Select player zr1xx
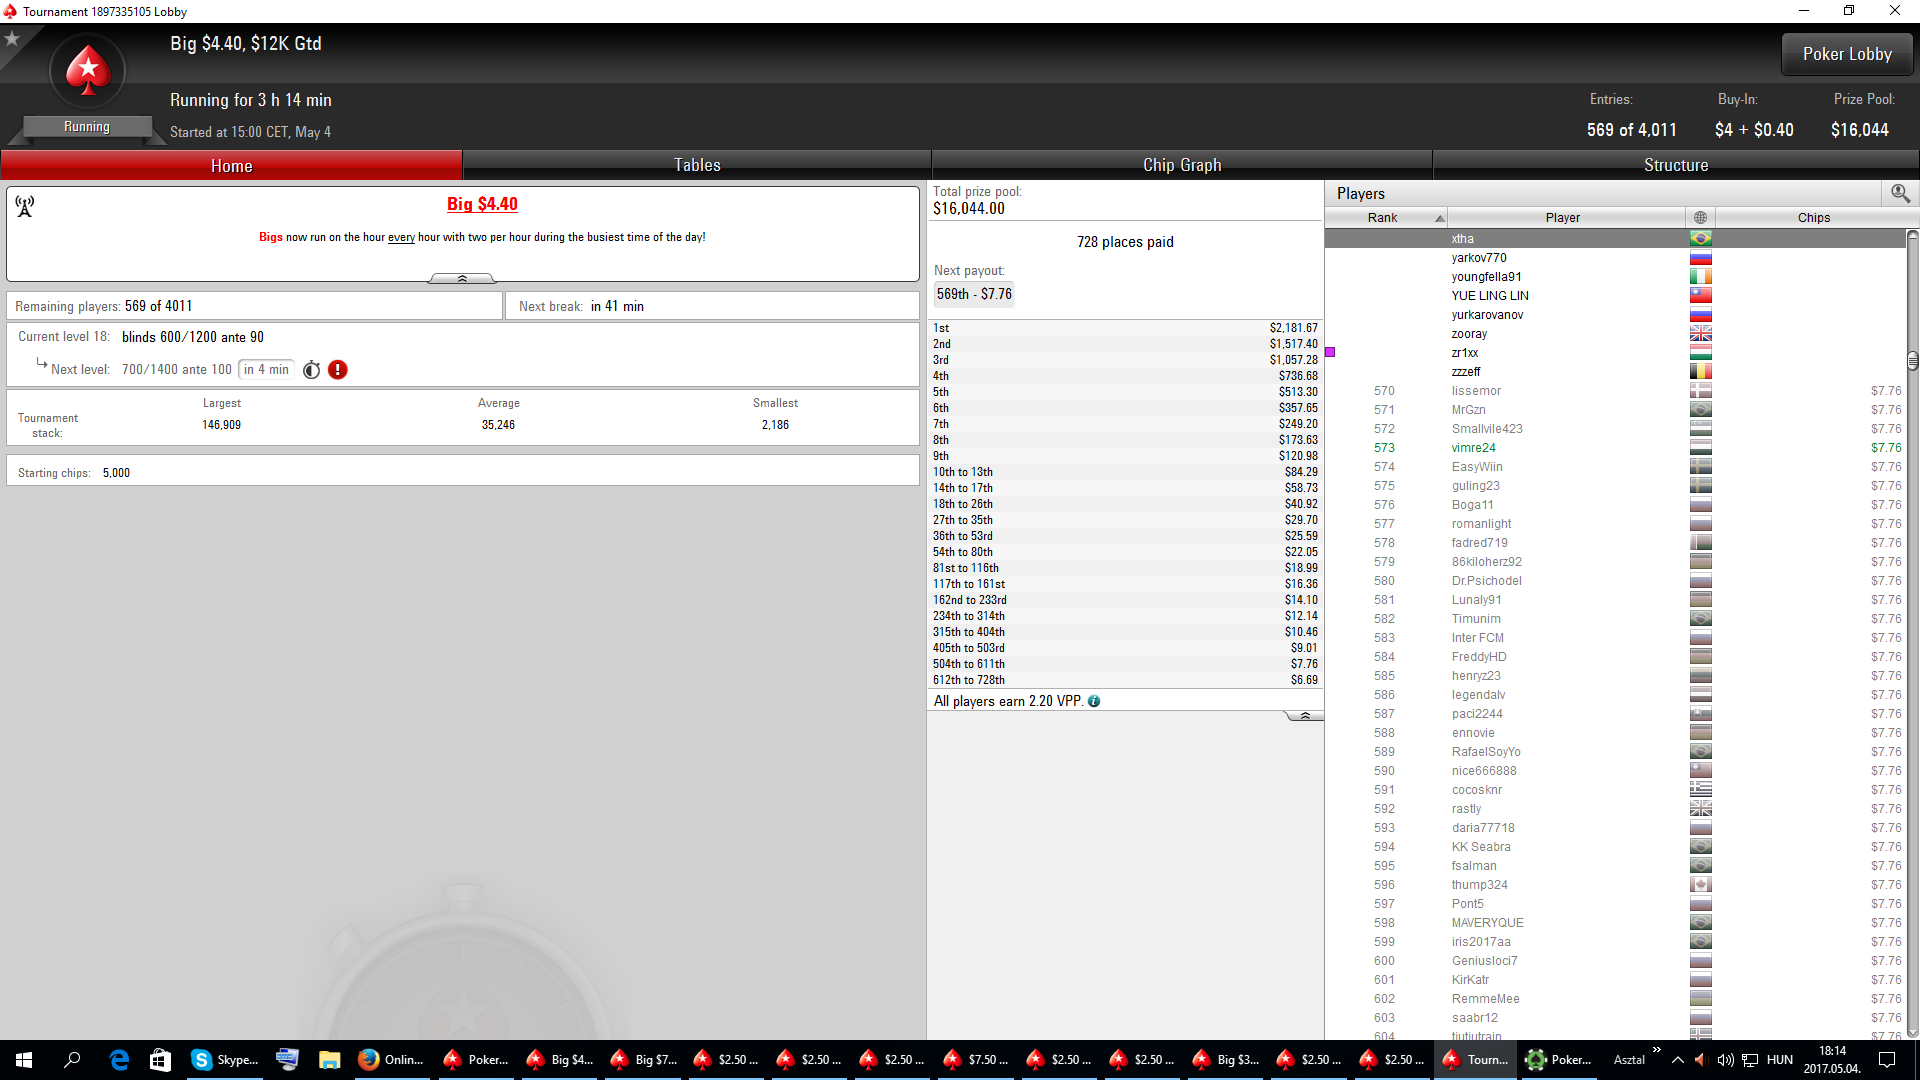This screenshot has height=1080, width=1920. (1615, 353)
